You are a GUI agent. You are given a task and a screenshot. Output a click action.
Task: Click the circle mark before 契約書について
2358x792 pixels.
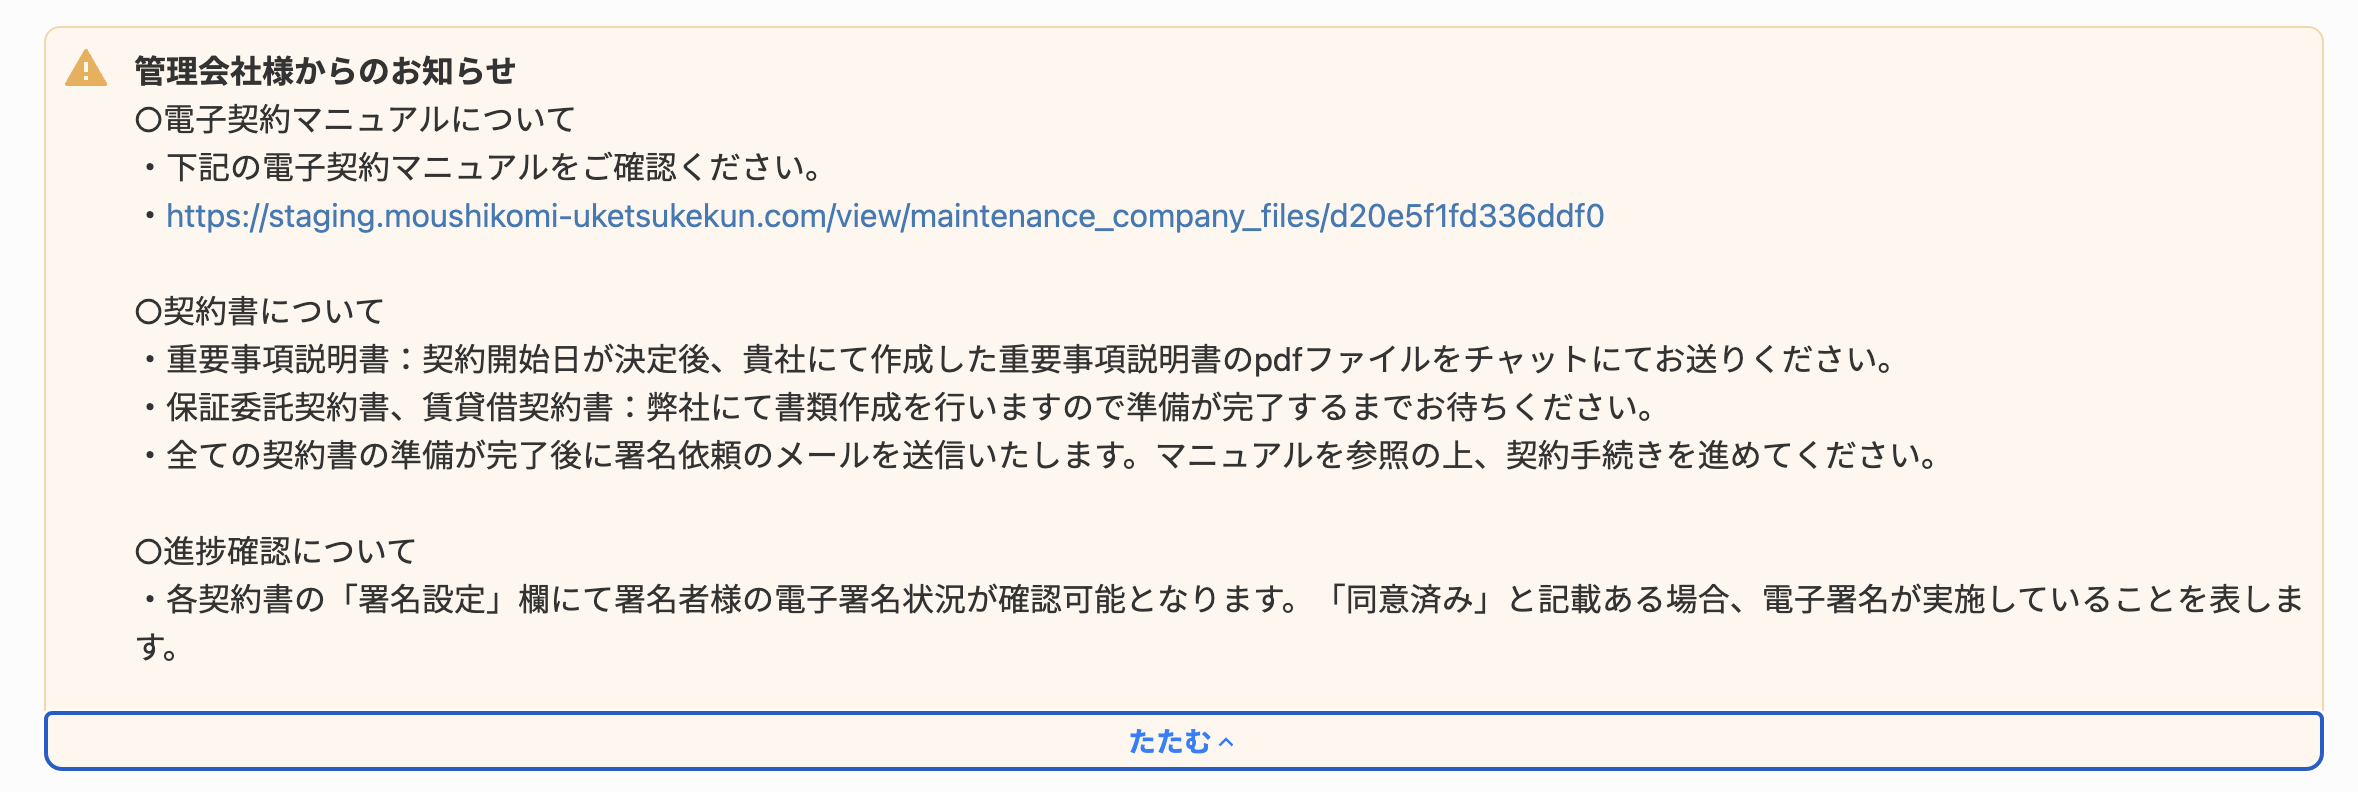[149, 313]
